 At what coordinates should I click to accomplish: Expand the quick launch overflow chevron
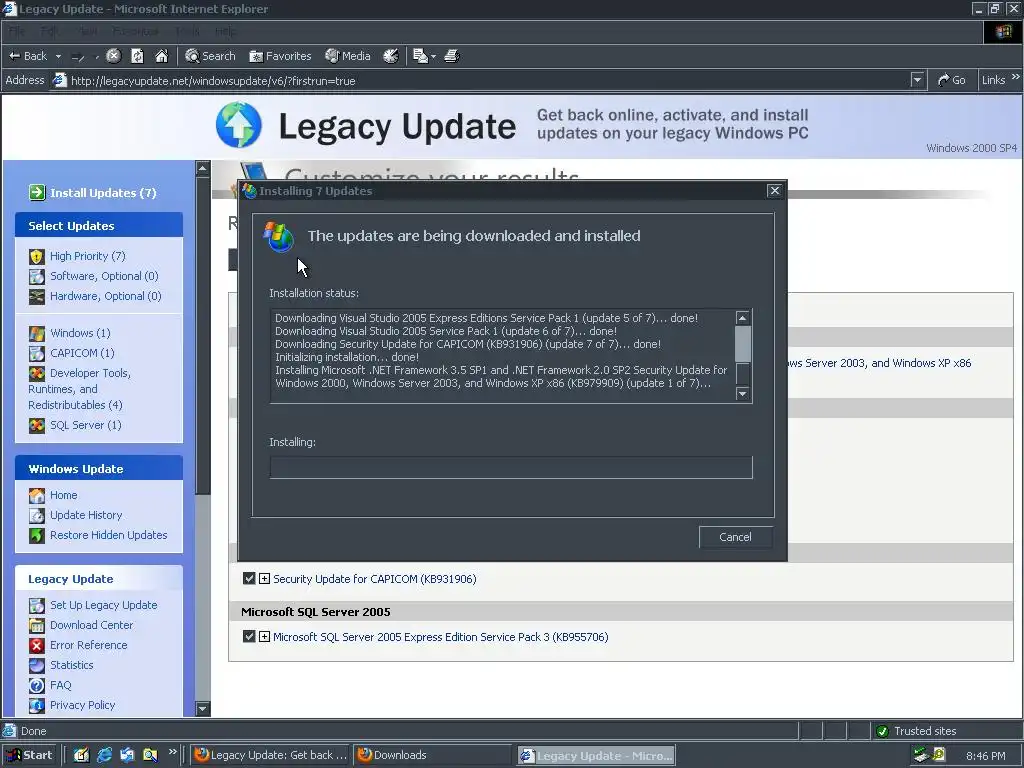(172, 752)
